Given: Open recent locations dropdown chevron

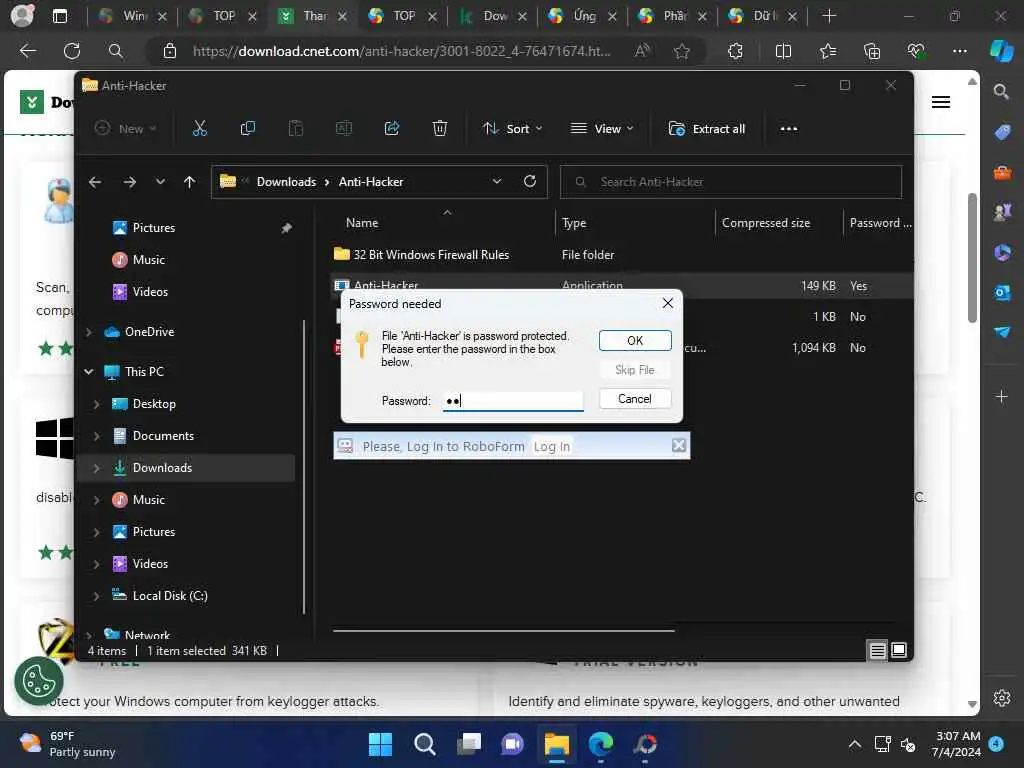Looking at the screenshot, I should 160,182.
